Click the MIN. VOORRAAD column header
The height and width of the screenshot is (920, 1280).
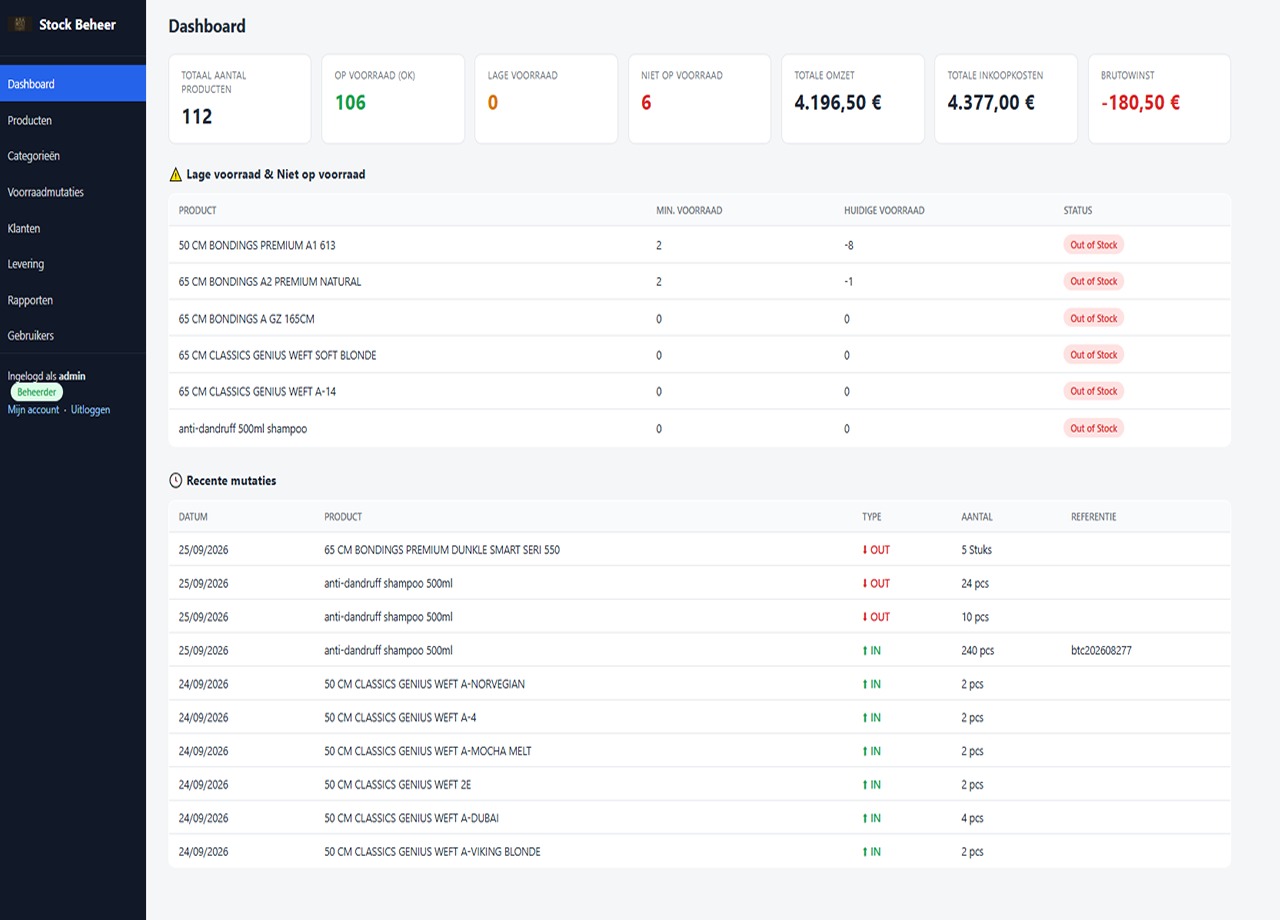click(x=689, y=211)
